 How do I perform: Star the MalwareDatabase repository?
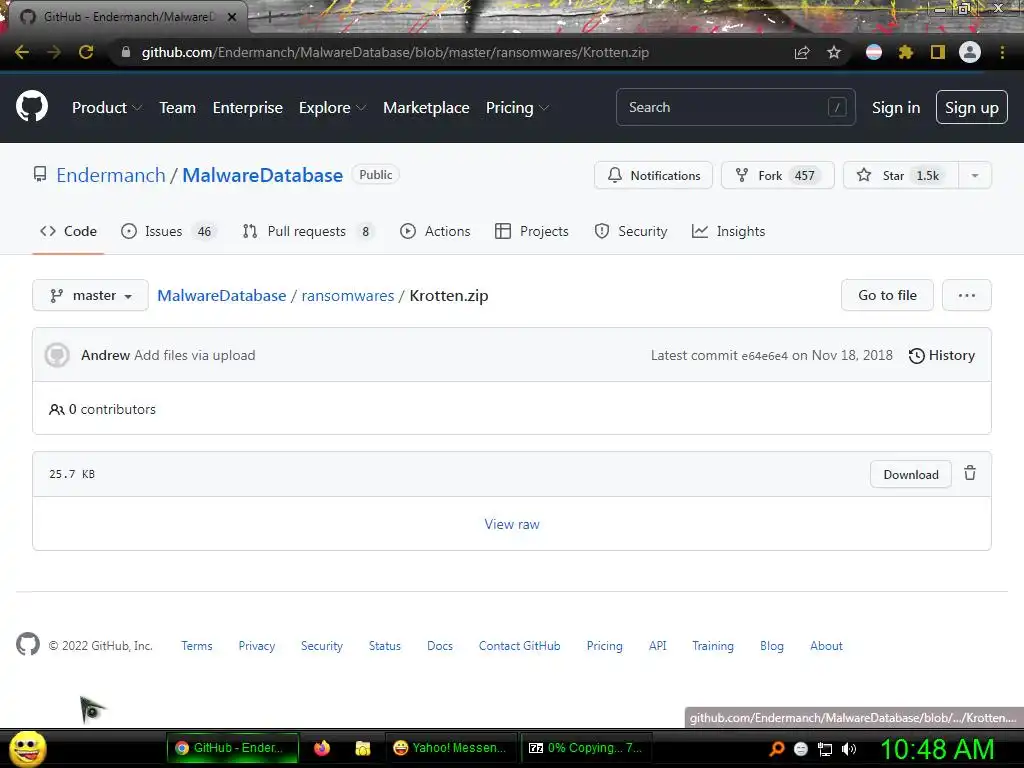(x=901, y=175)
